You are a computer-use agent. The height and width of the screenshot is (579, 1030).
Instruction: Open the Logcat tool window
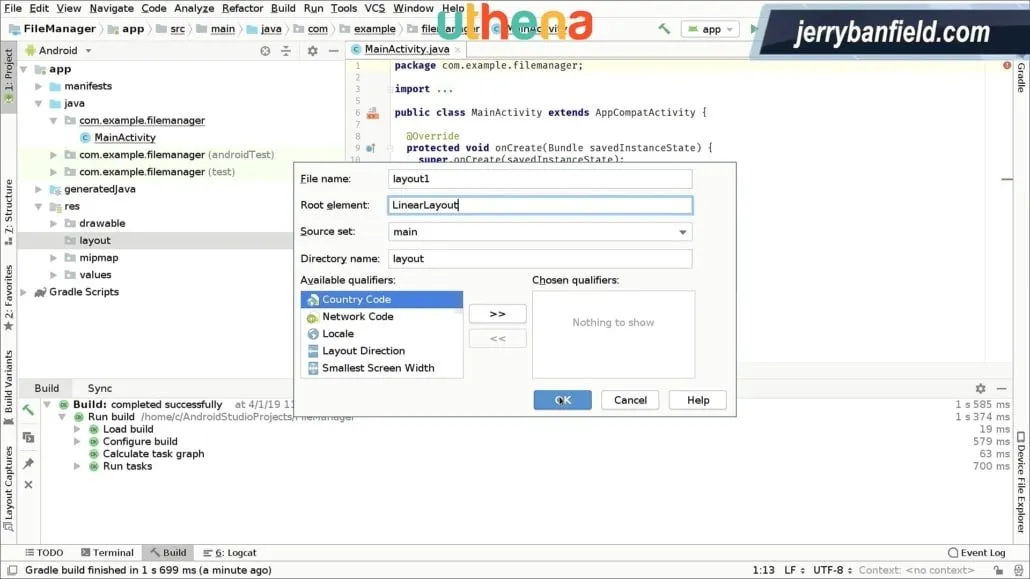click(230, 553)
